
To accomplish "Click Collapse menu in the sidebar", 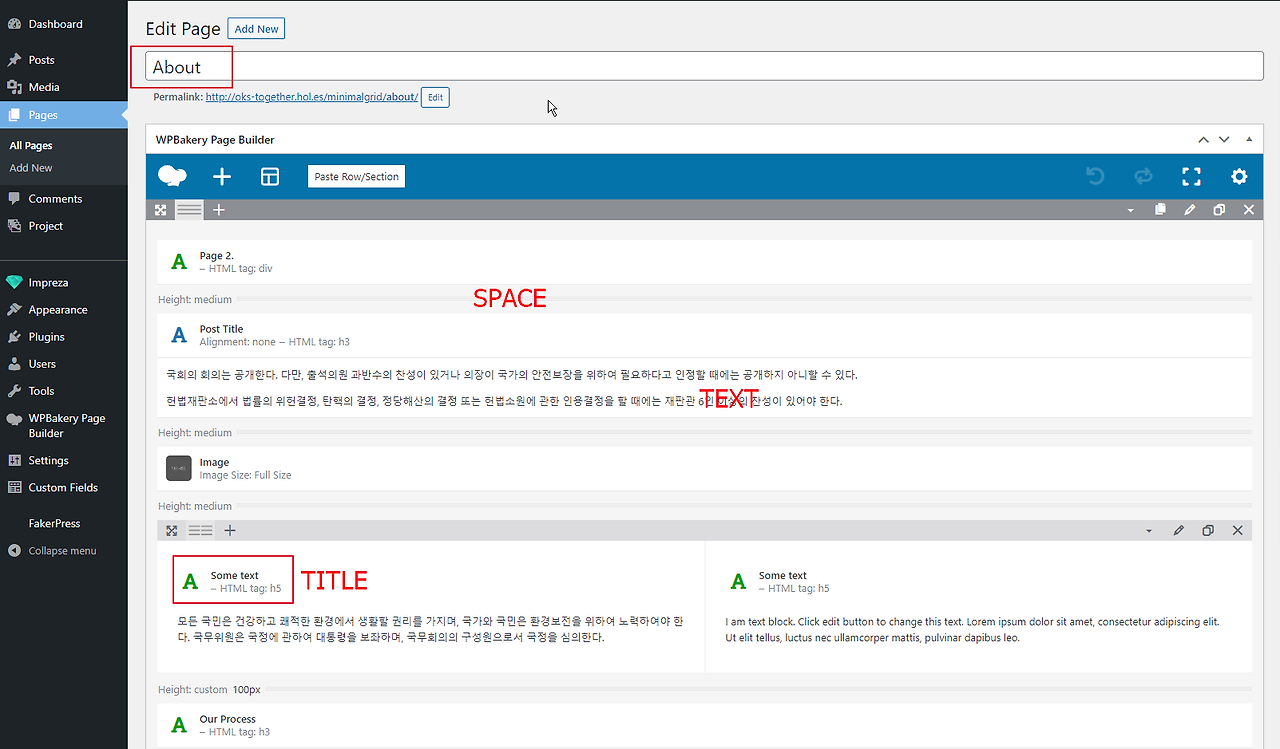I will click(x=62, y=551).
